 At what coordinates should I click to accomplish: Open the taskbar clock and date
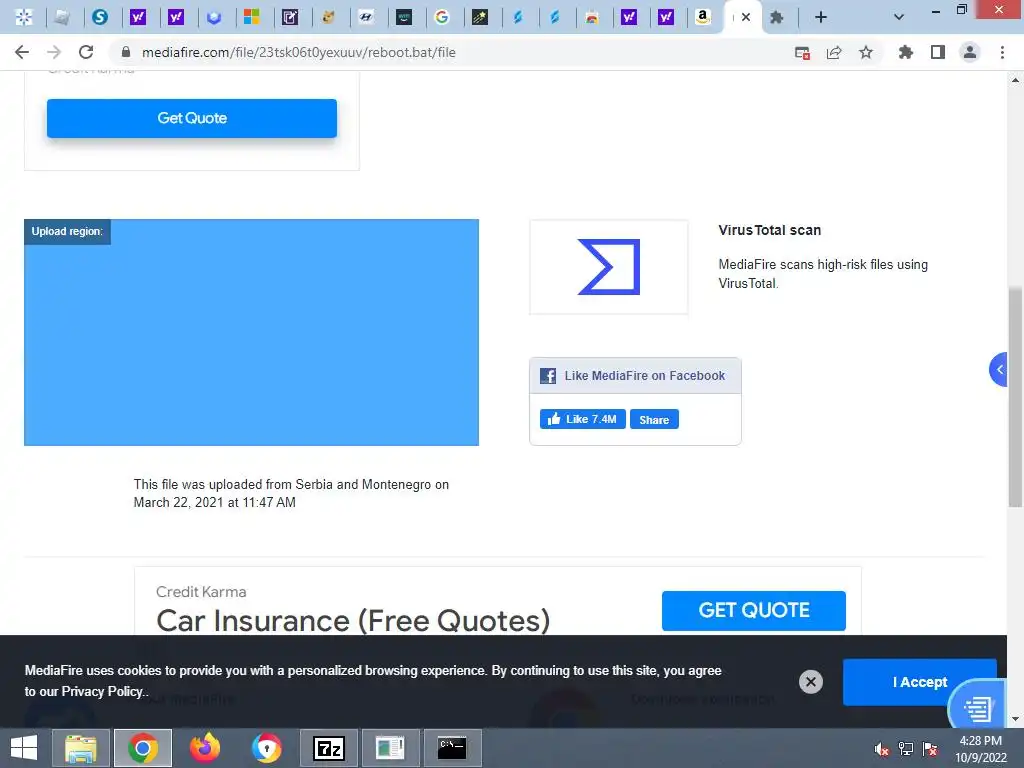(x=981, y=749)
